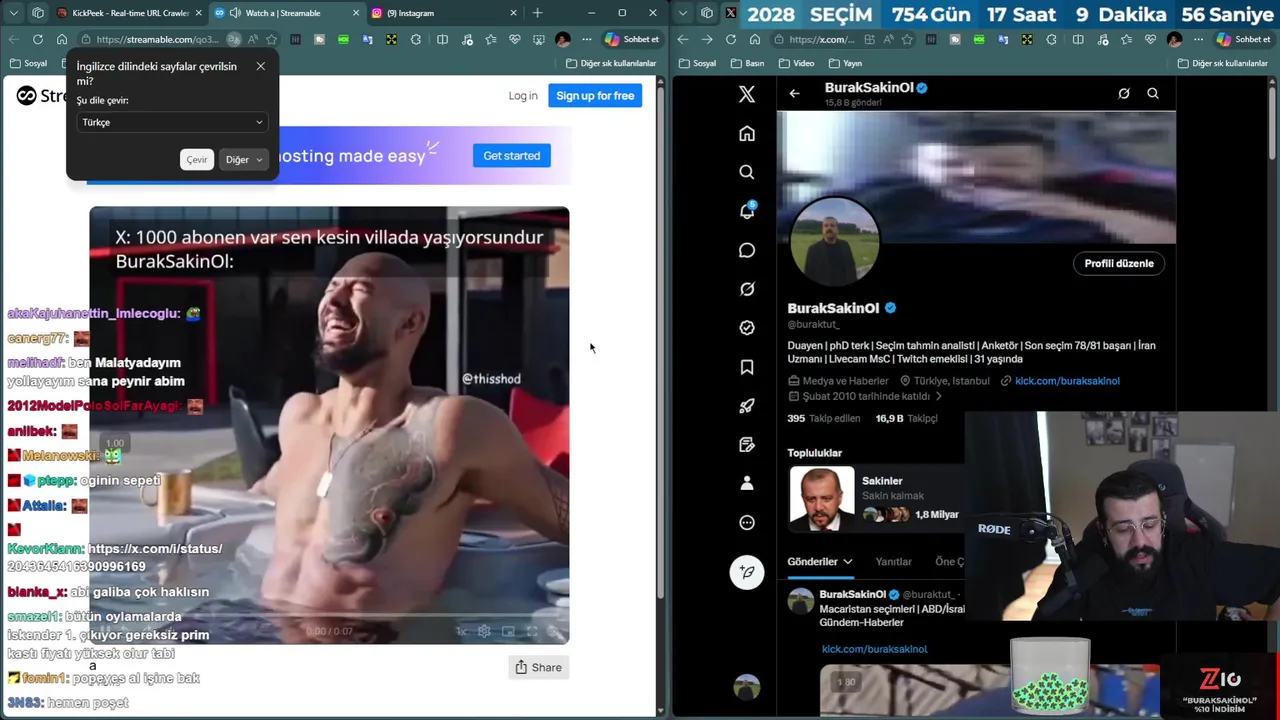Open BurakSakinOl profile avatar photo
1280x720 pixels.
(x=835, y=241)
